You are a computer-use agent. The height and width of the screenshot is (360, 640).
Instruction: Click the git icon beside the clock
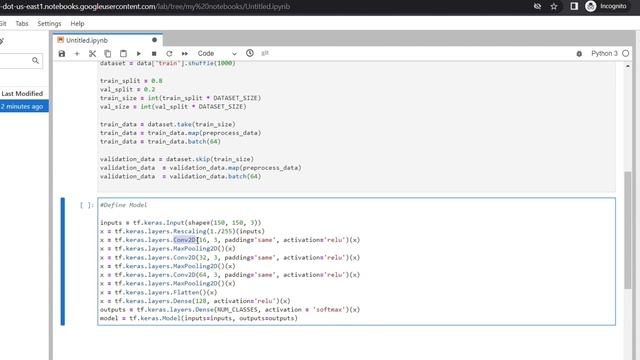tap(265, 53)
